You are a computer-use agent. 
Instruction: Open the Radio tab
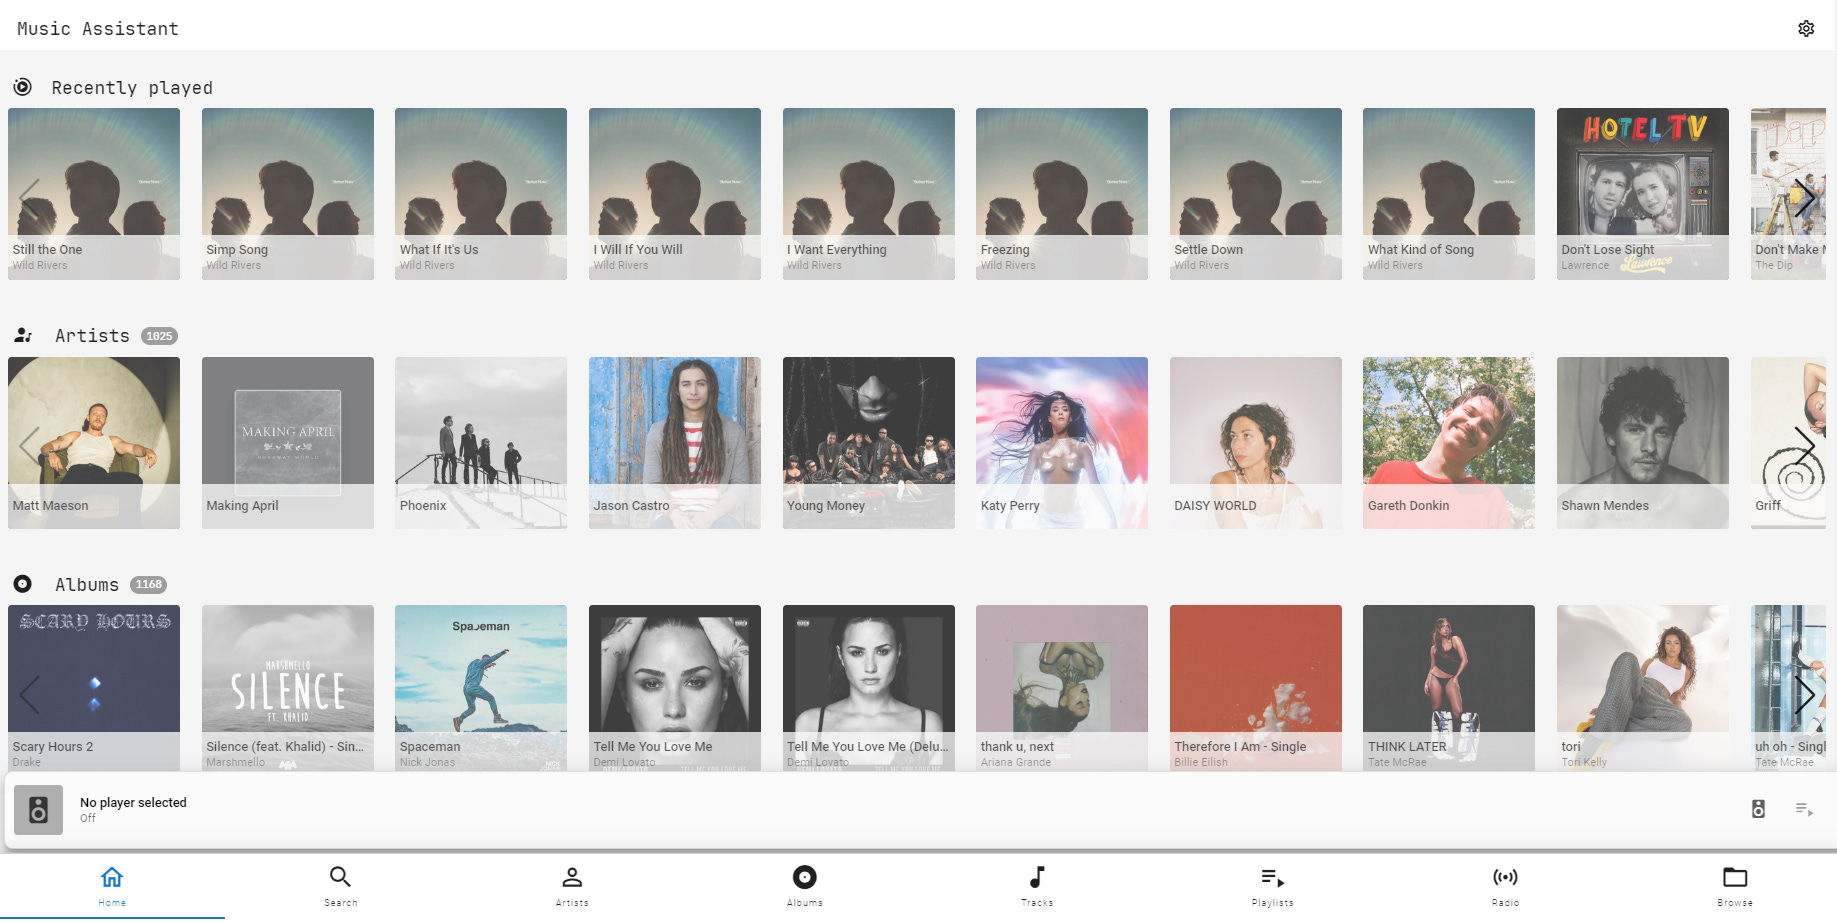[x=1505, y=885]
